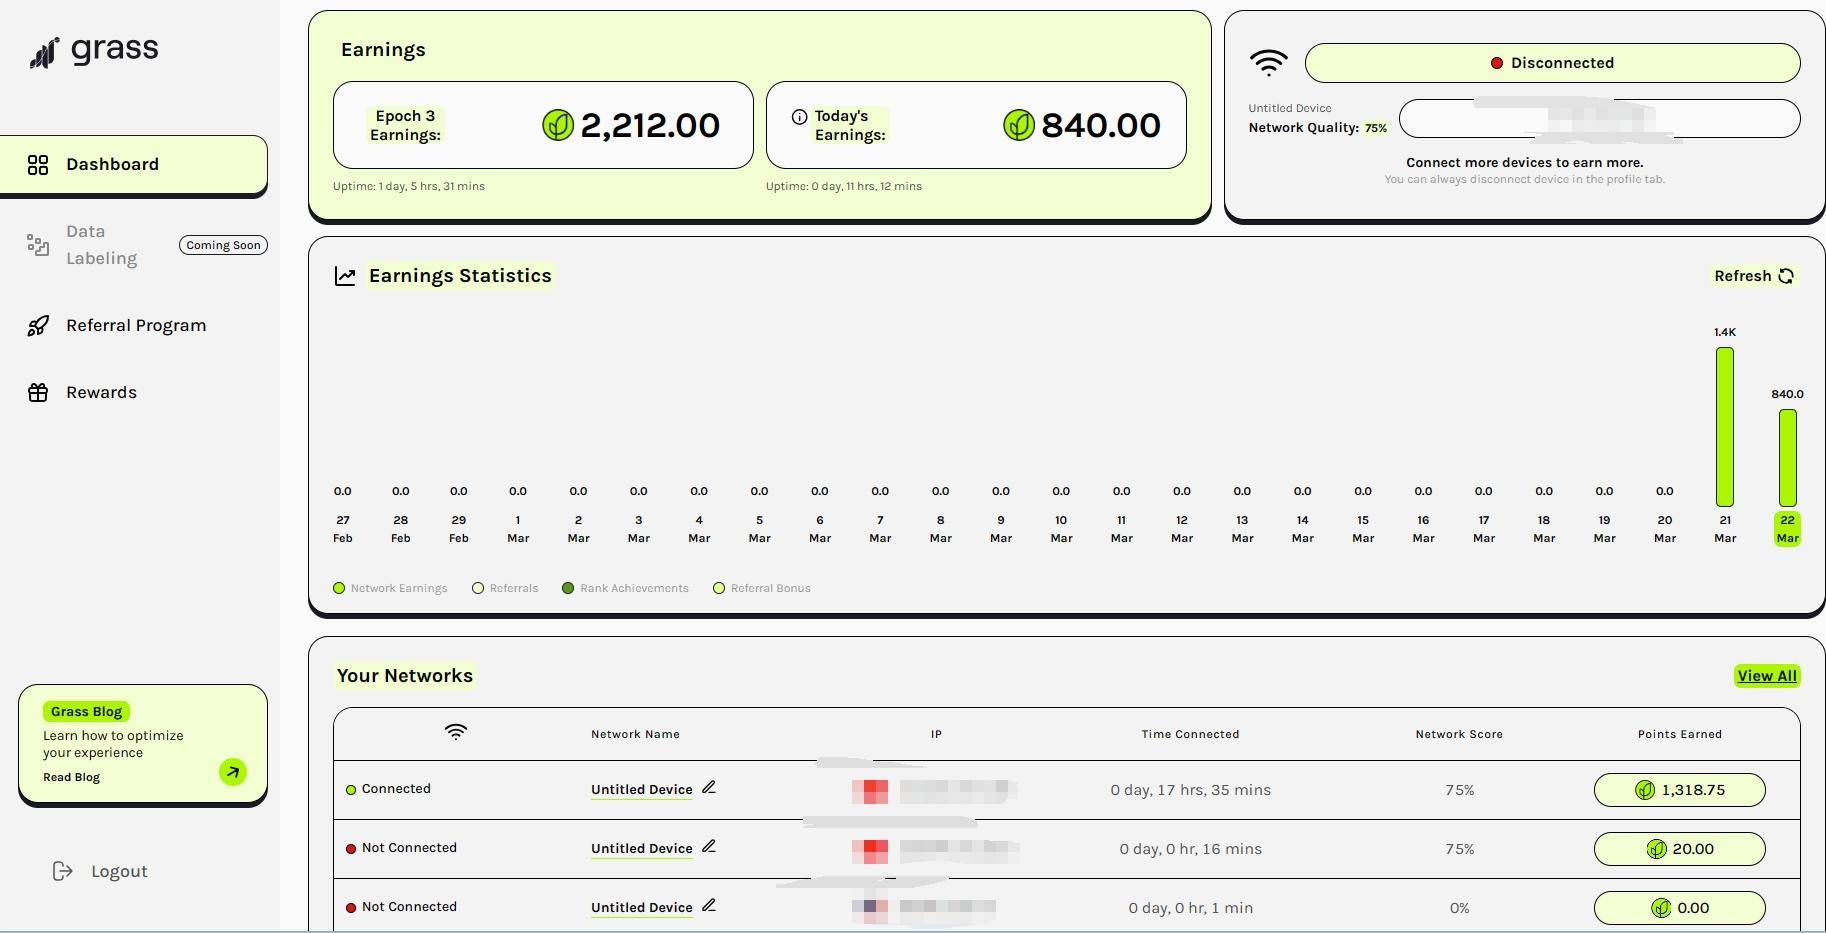1826x933 pixels.
Task: Edit name of device earning 1,318.75 points
Action: tap(709, 788)
